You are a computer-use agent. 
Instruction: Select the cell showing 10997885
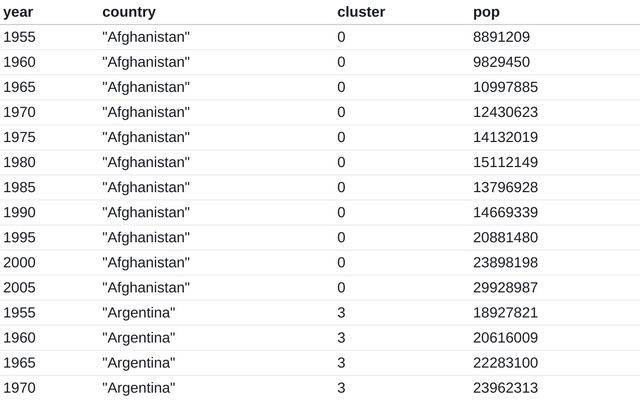click(x=505, y=87)
